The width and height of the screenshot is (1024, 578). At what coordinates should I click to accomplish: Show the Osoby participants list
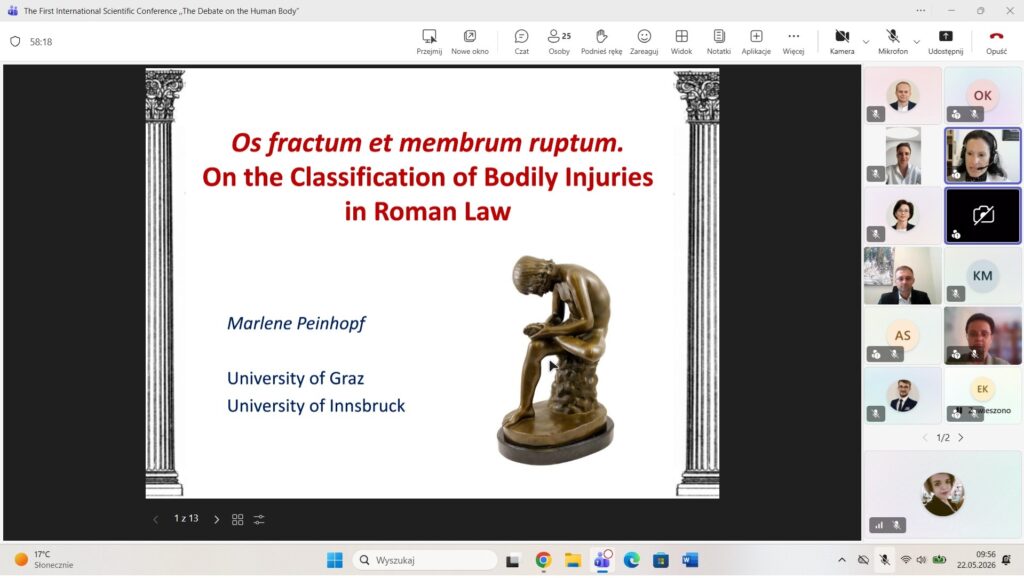point(559,42)
